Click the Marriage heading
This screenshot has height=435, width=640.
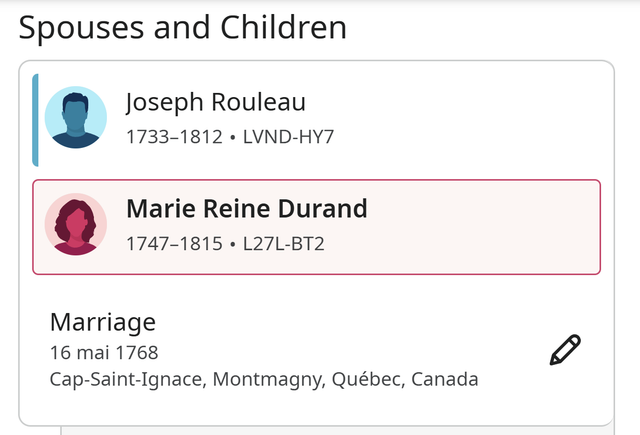[103, 322]
